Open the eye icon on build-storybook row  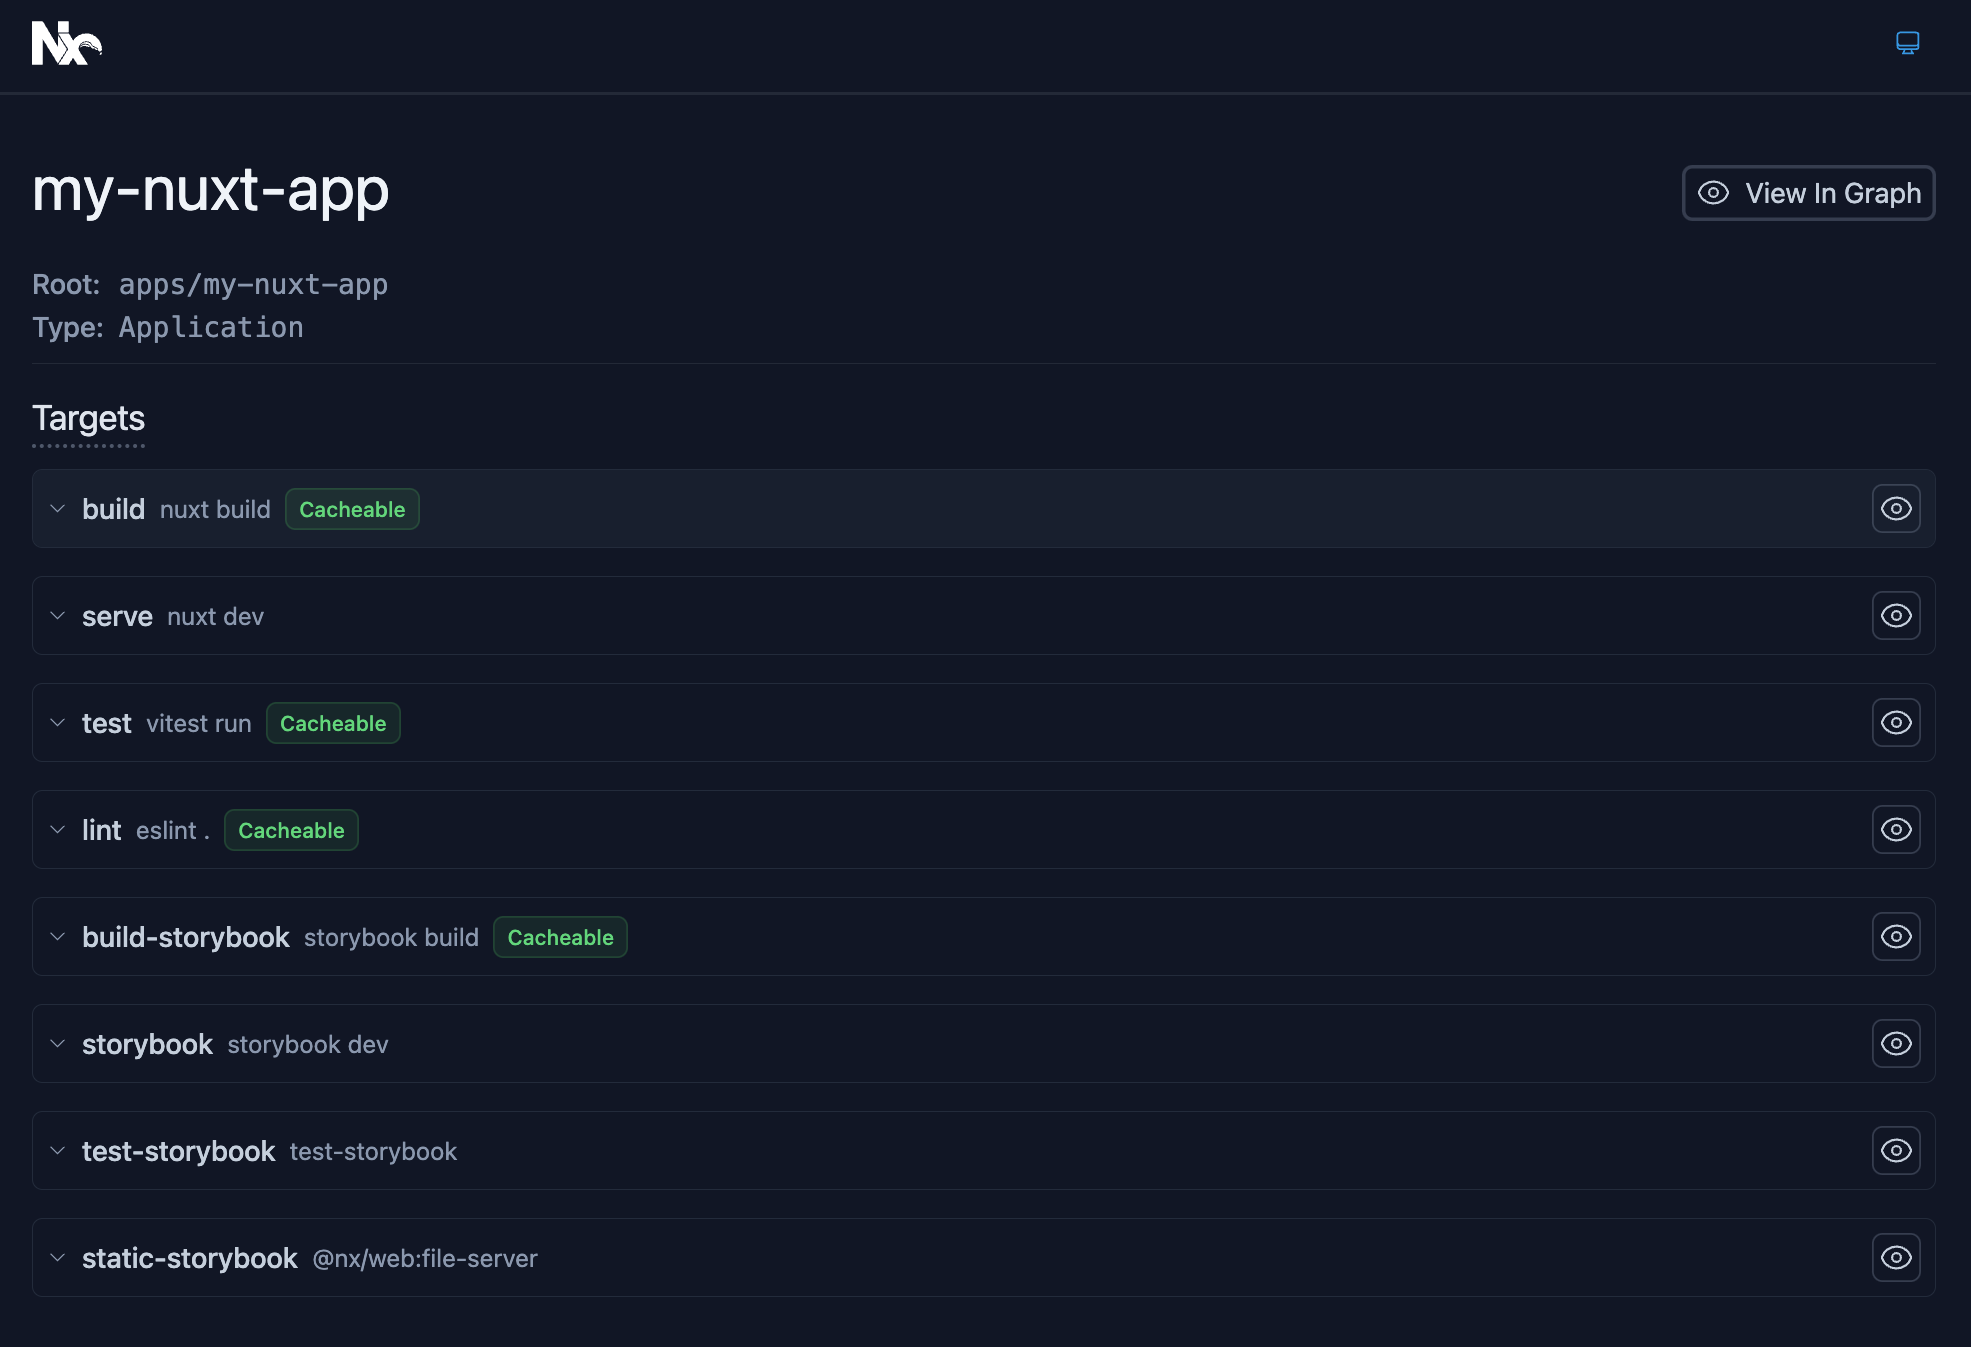pos(1896,936)
